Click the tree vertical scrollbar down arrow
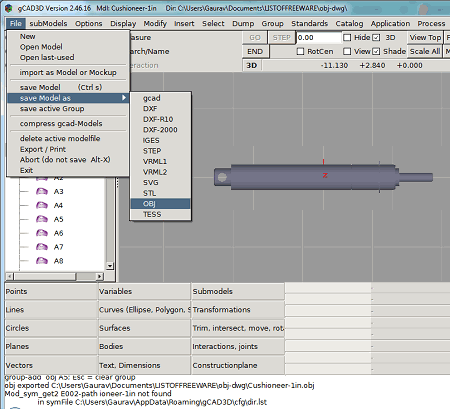 tap(110, 266)
